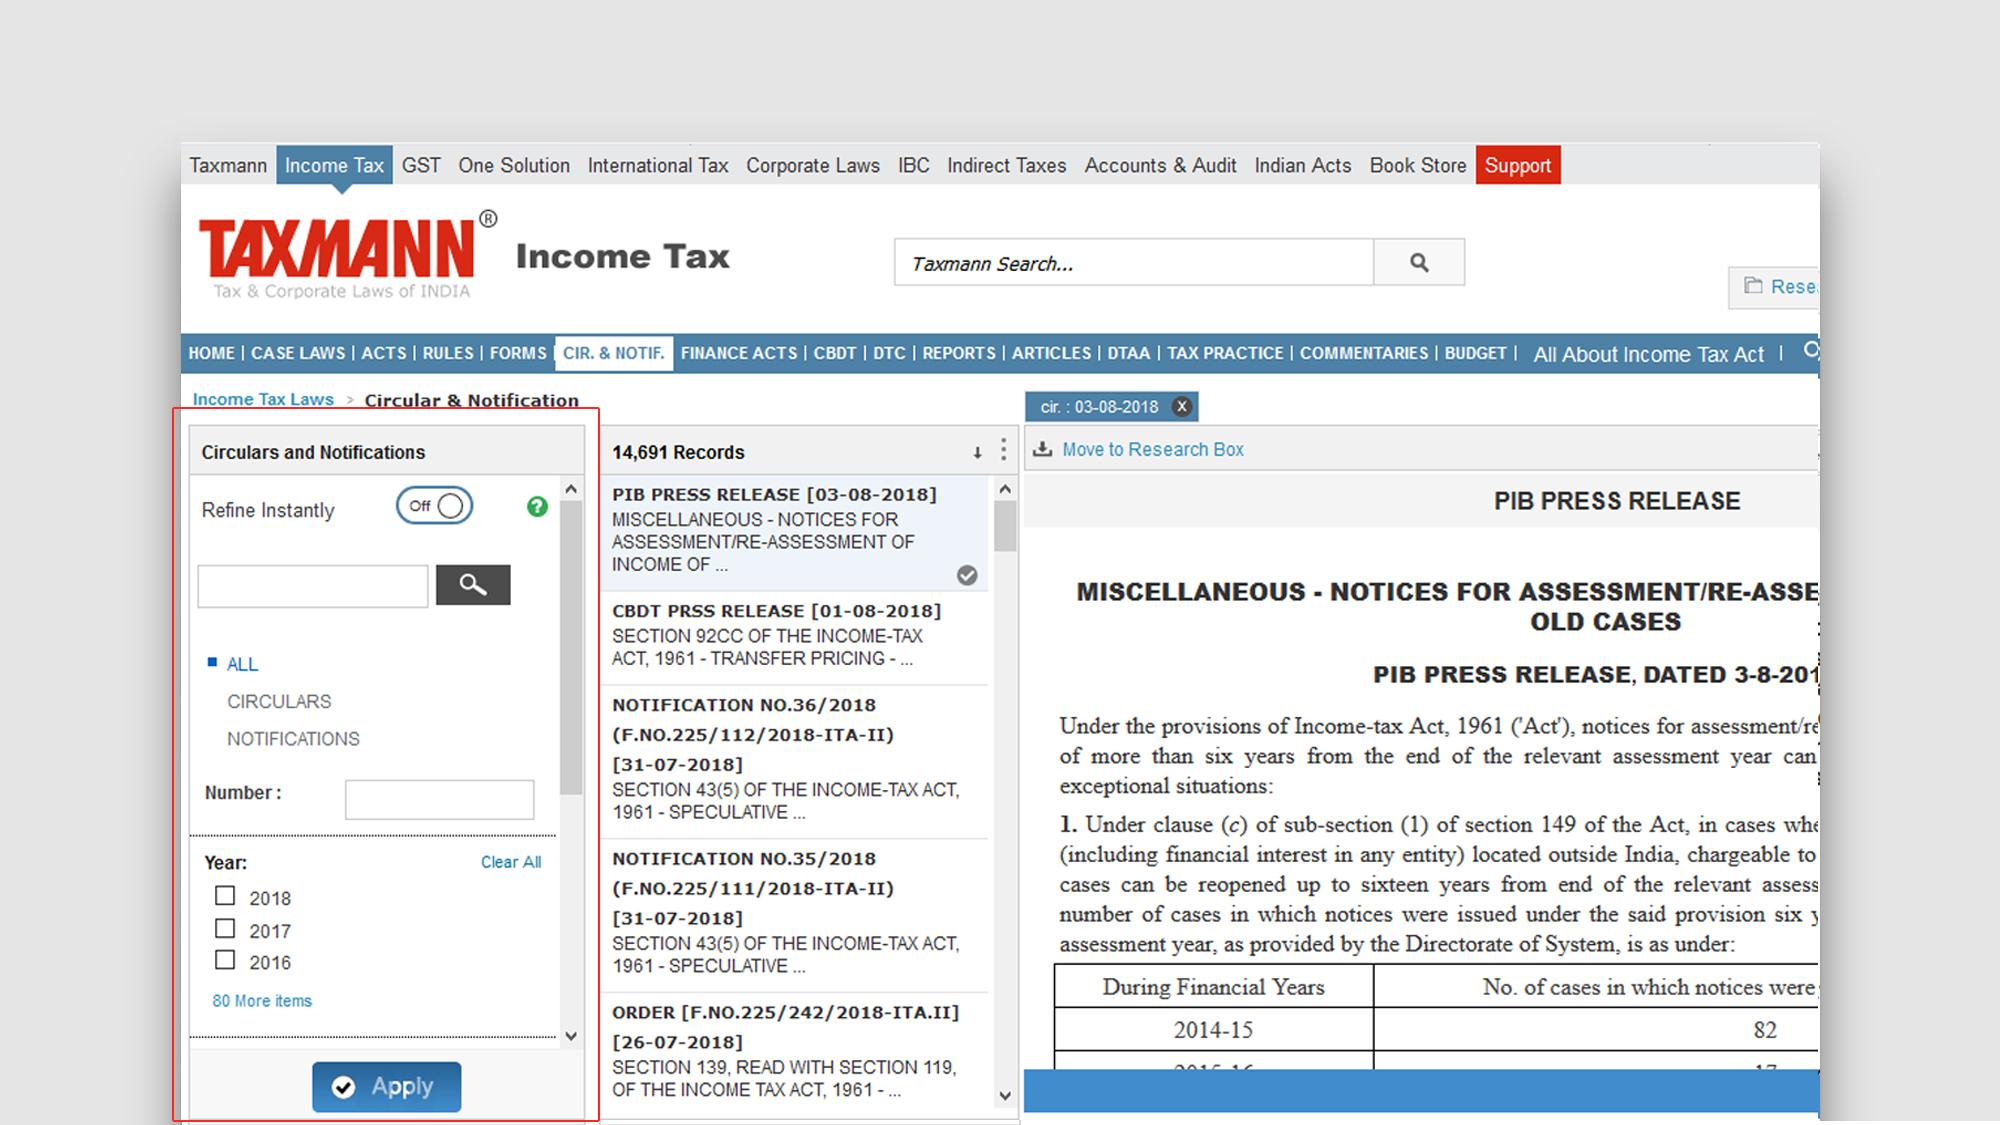Select the NOTIFICATIONS filter option
This screenshot has height=1125, width=2000.
[293, 739]
